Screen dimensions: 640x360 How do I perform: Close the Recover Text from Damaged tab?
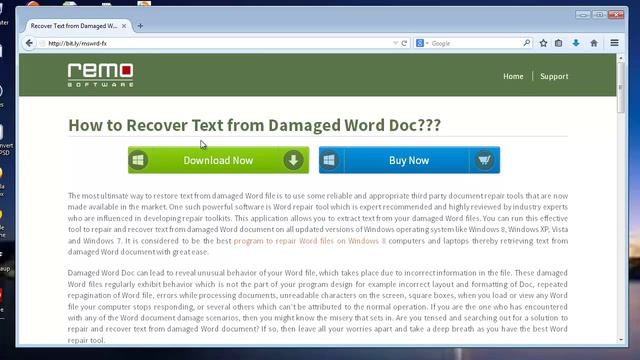pos(124,26)
